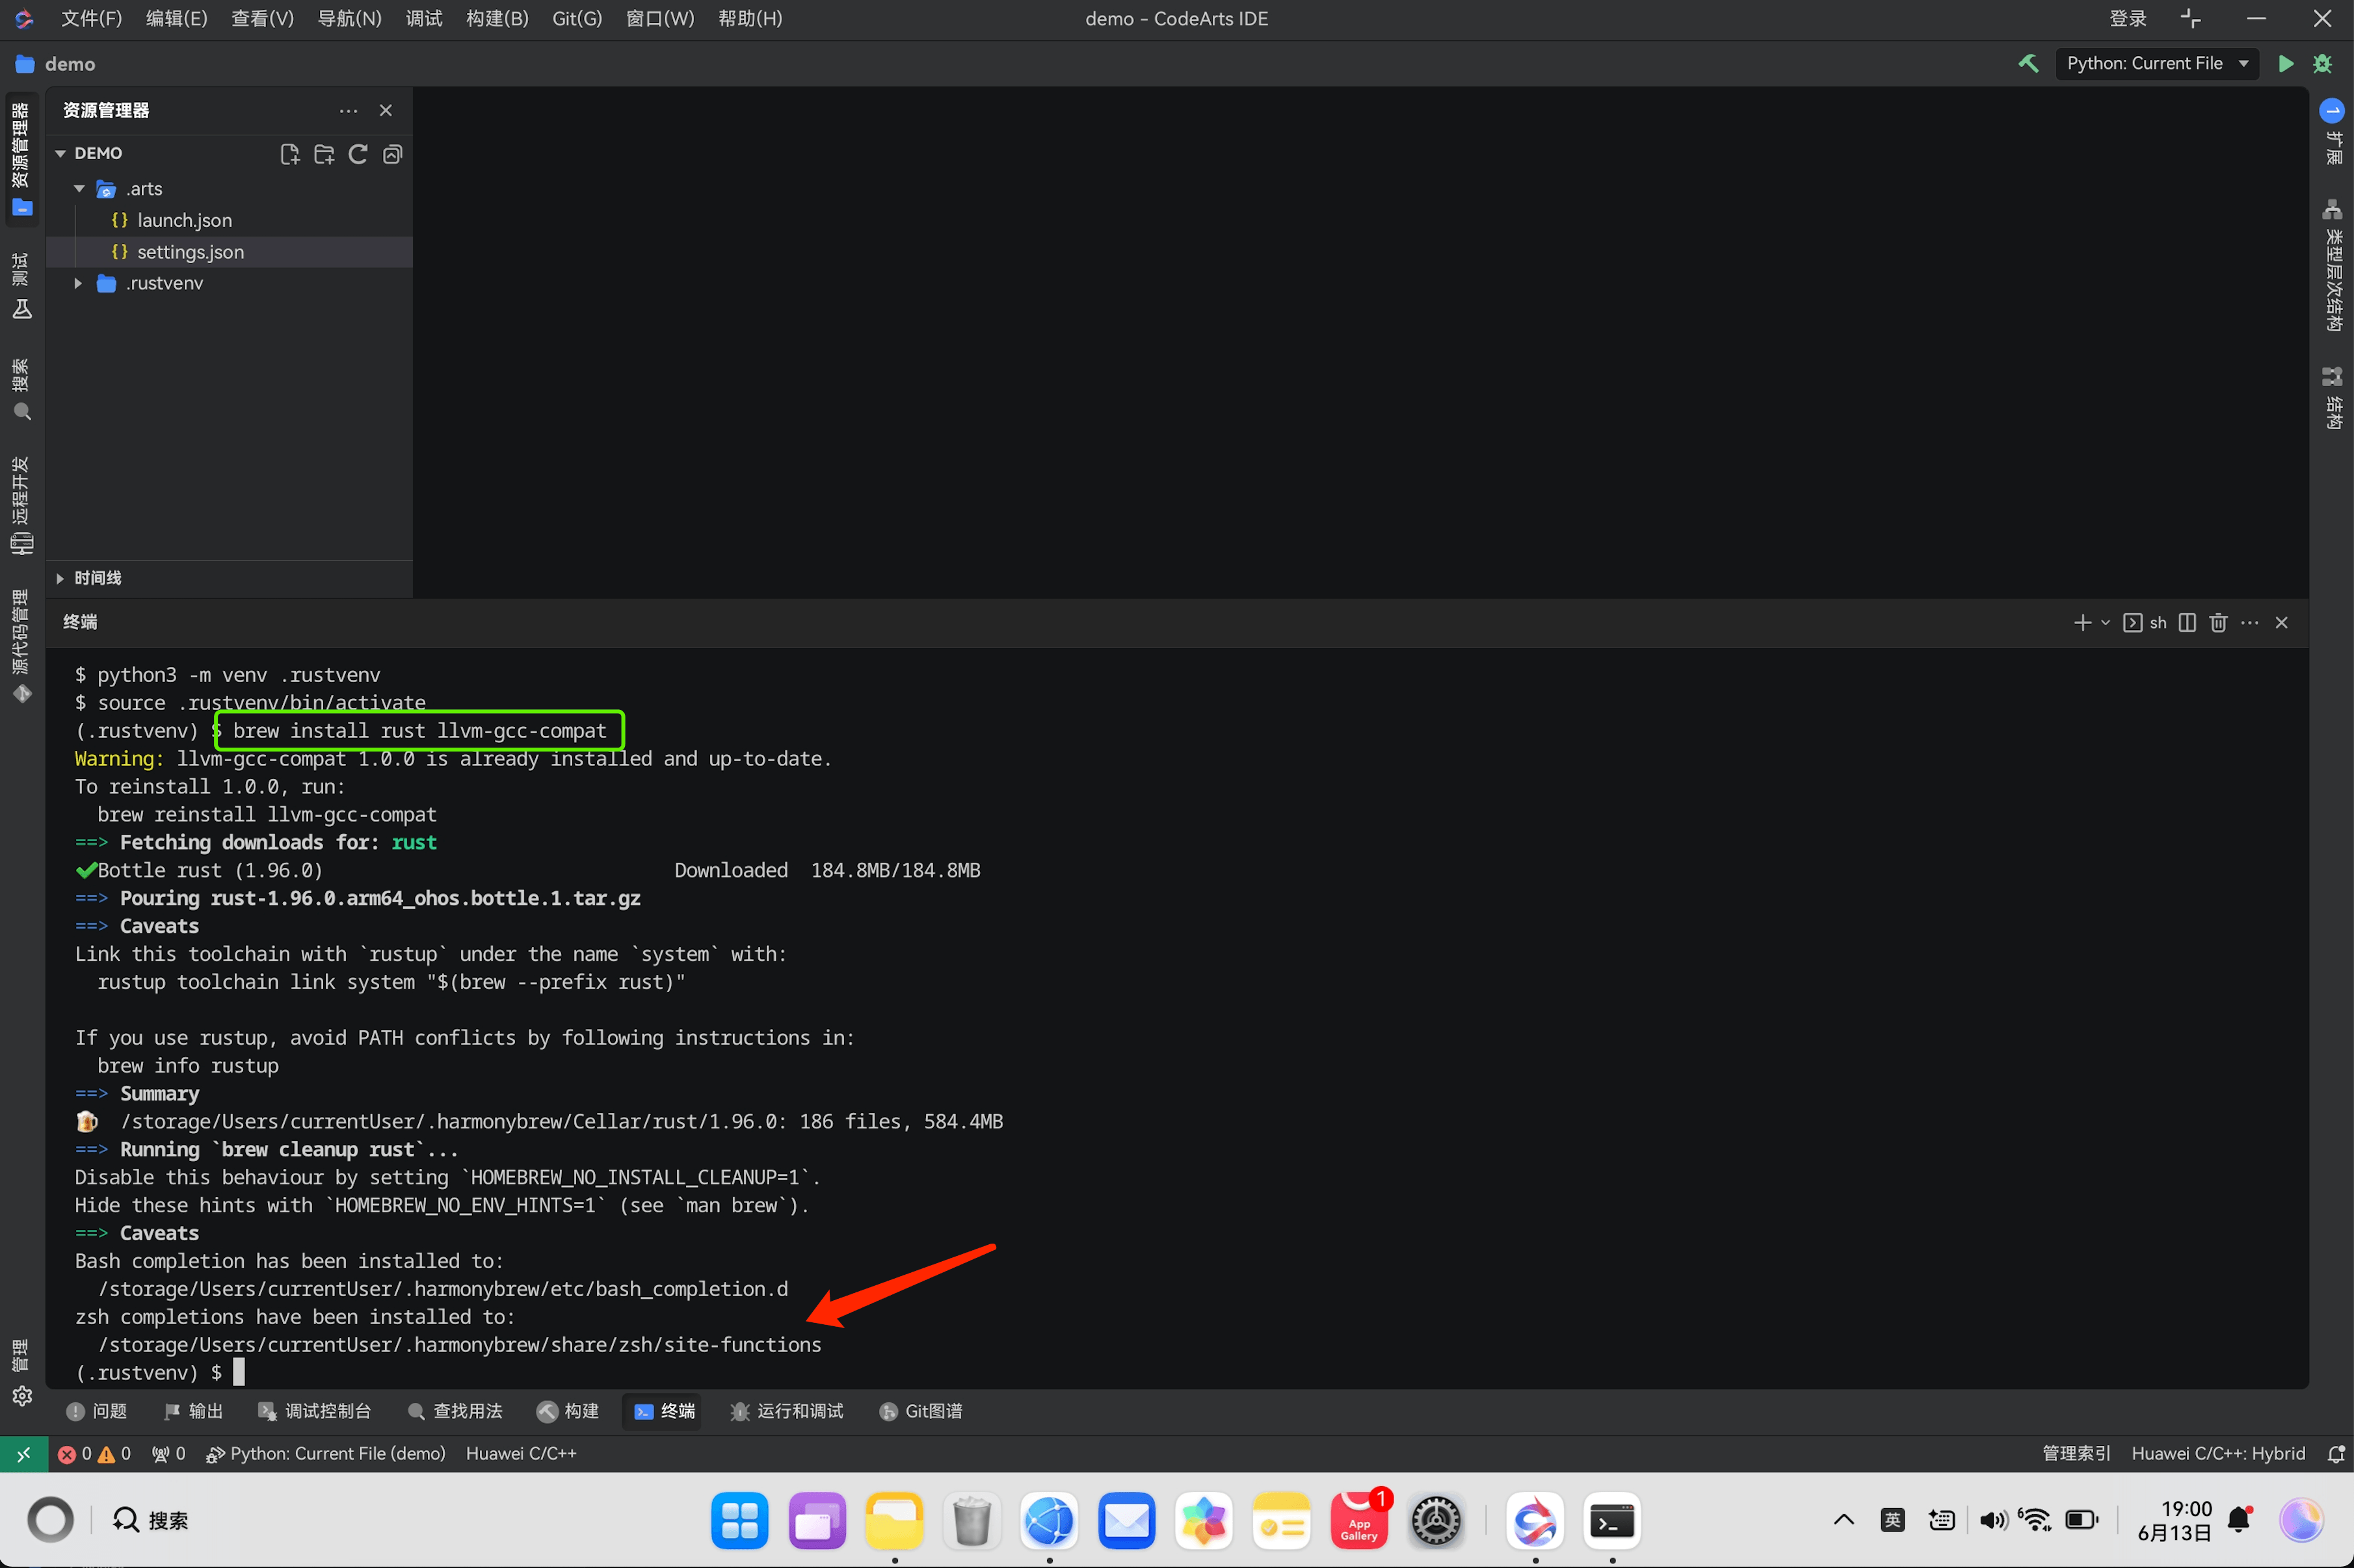Open the 编辑(E) menu

[177, 18]
